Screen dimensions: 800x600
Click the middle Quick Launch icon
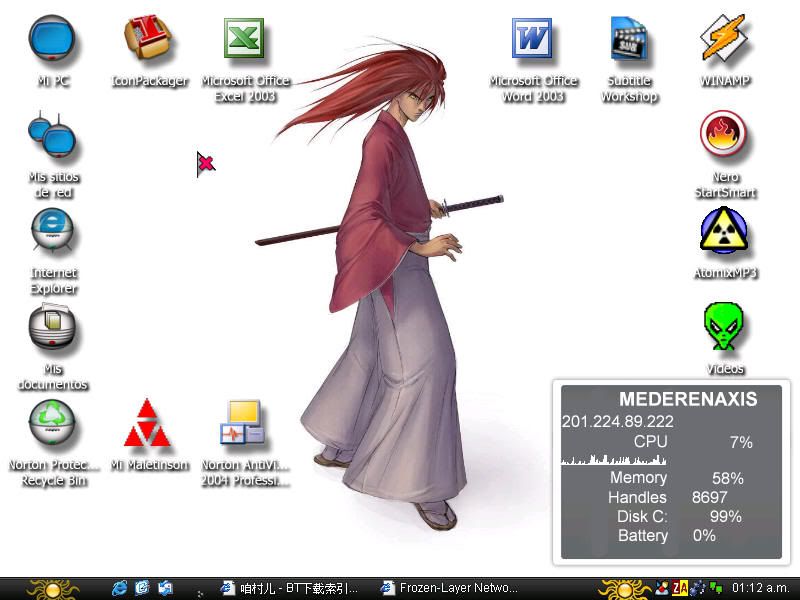click(142, 588)
